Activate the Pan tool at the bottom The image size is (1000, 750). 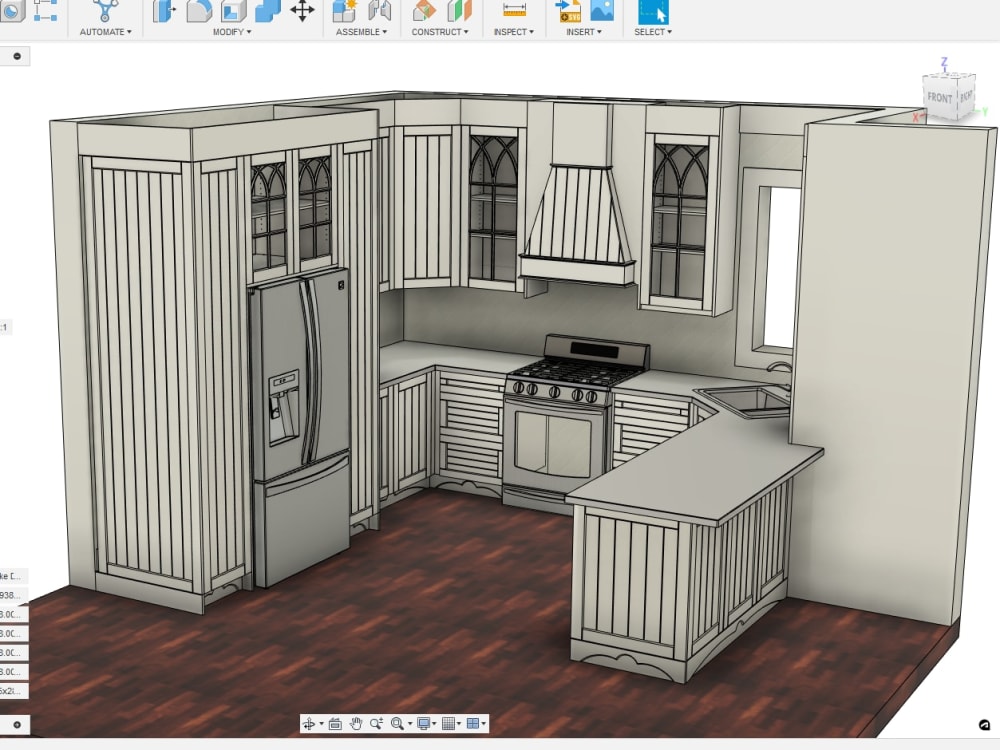click(356, 722)
